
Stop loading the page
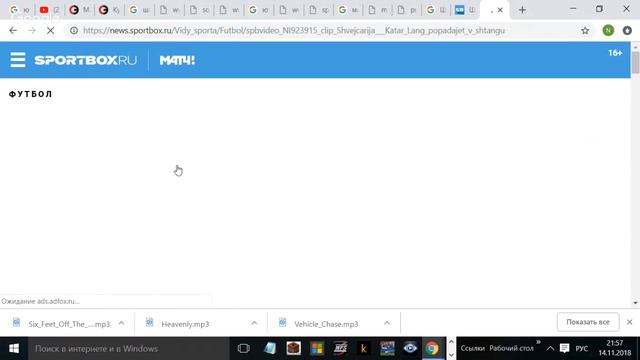(x=50, y=31)
